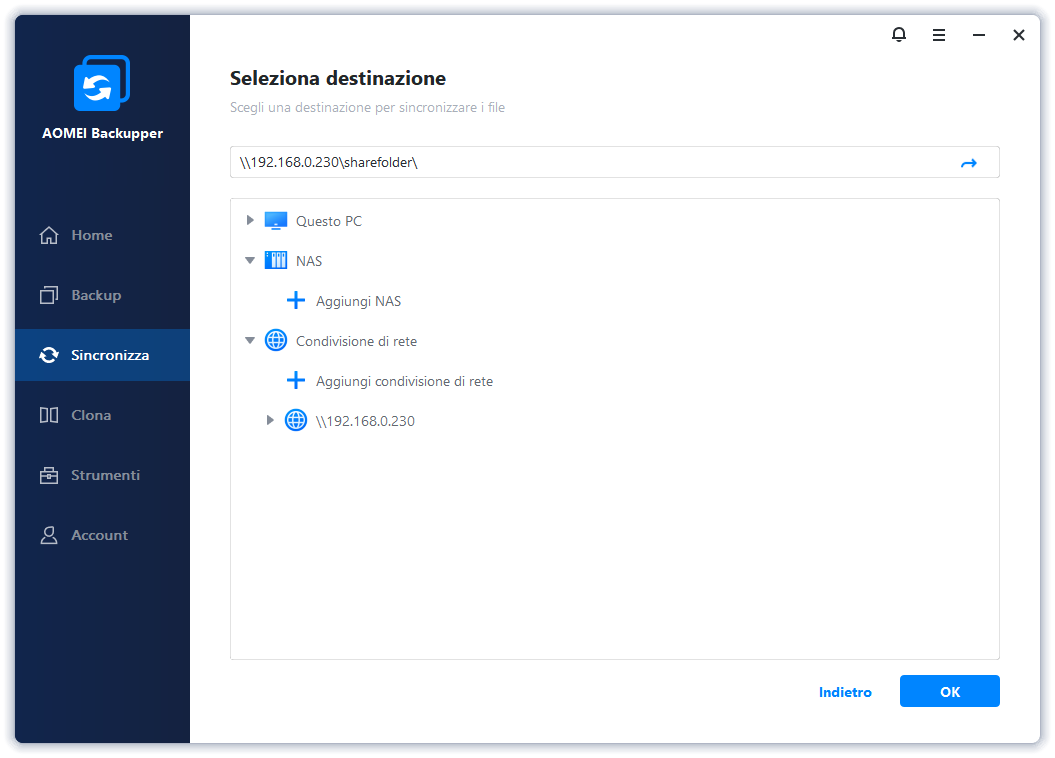Click the go arrow in path field
This screenshot has width=1055, height=758.
(968, 163)
